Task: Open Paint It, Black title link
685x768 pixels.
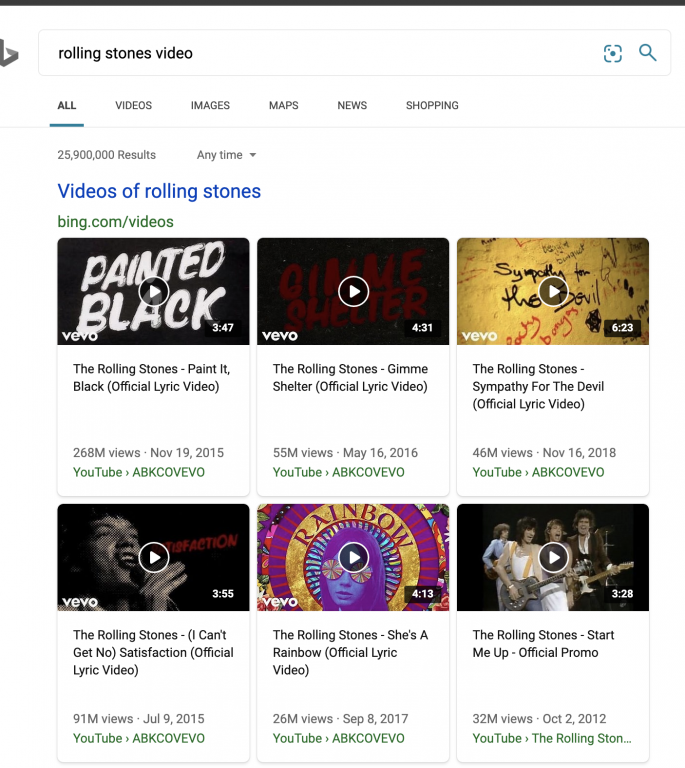Action: click(x=151, y=378)
